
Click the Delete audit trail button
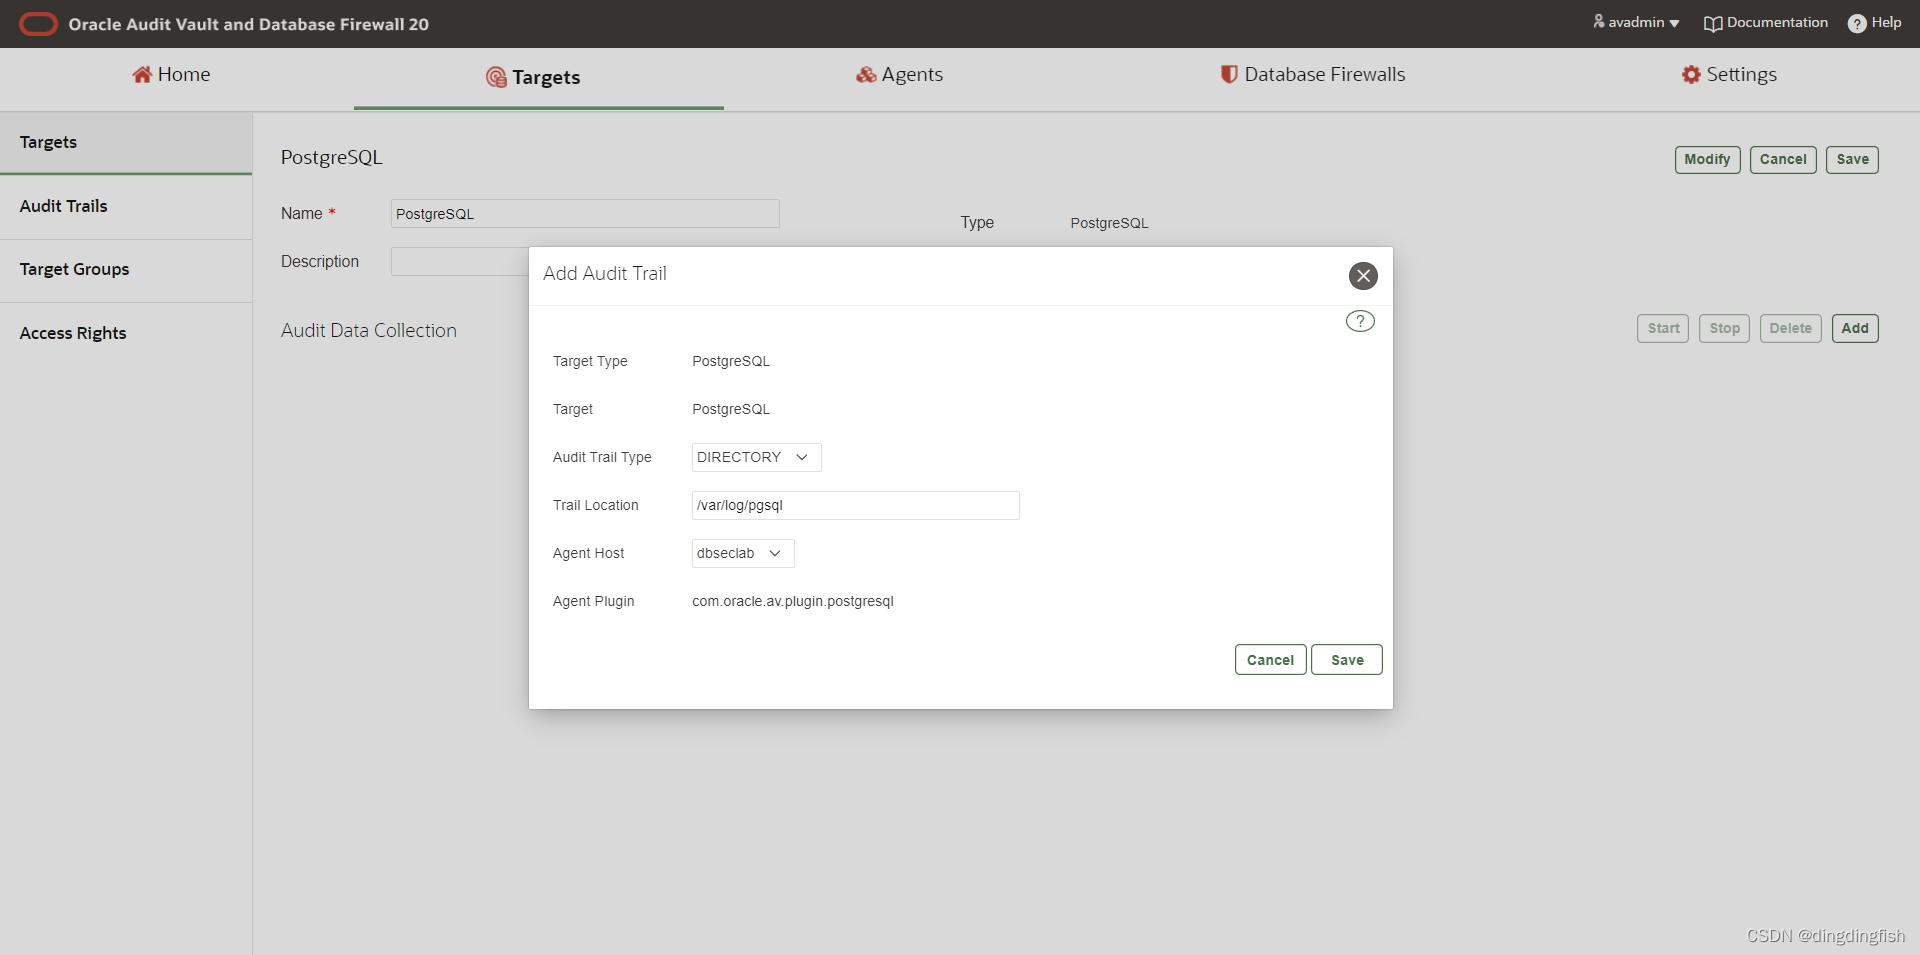click(1790, 329)
